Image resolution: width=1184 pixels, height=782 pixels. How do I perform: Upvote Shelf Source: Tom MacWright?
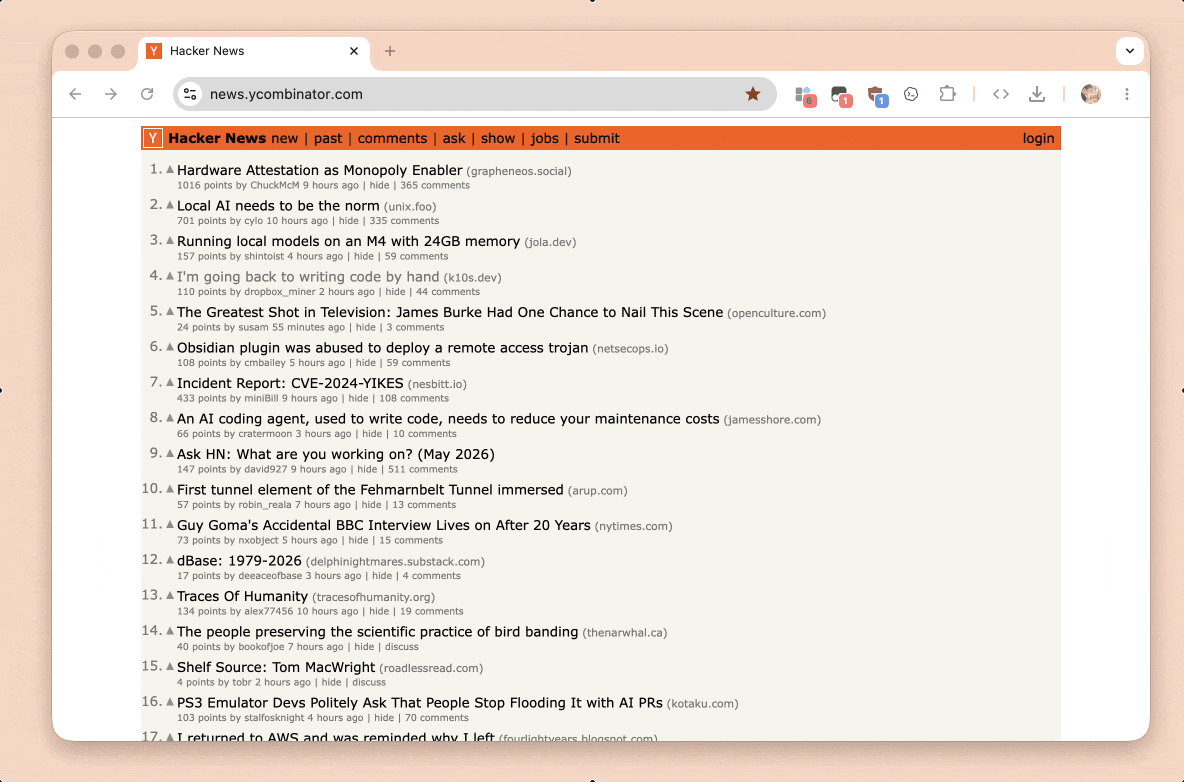coord(170,667)
